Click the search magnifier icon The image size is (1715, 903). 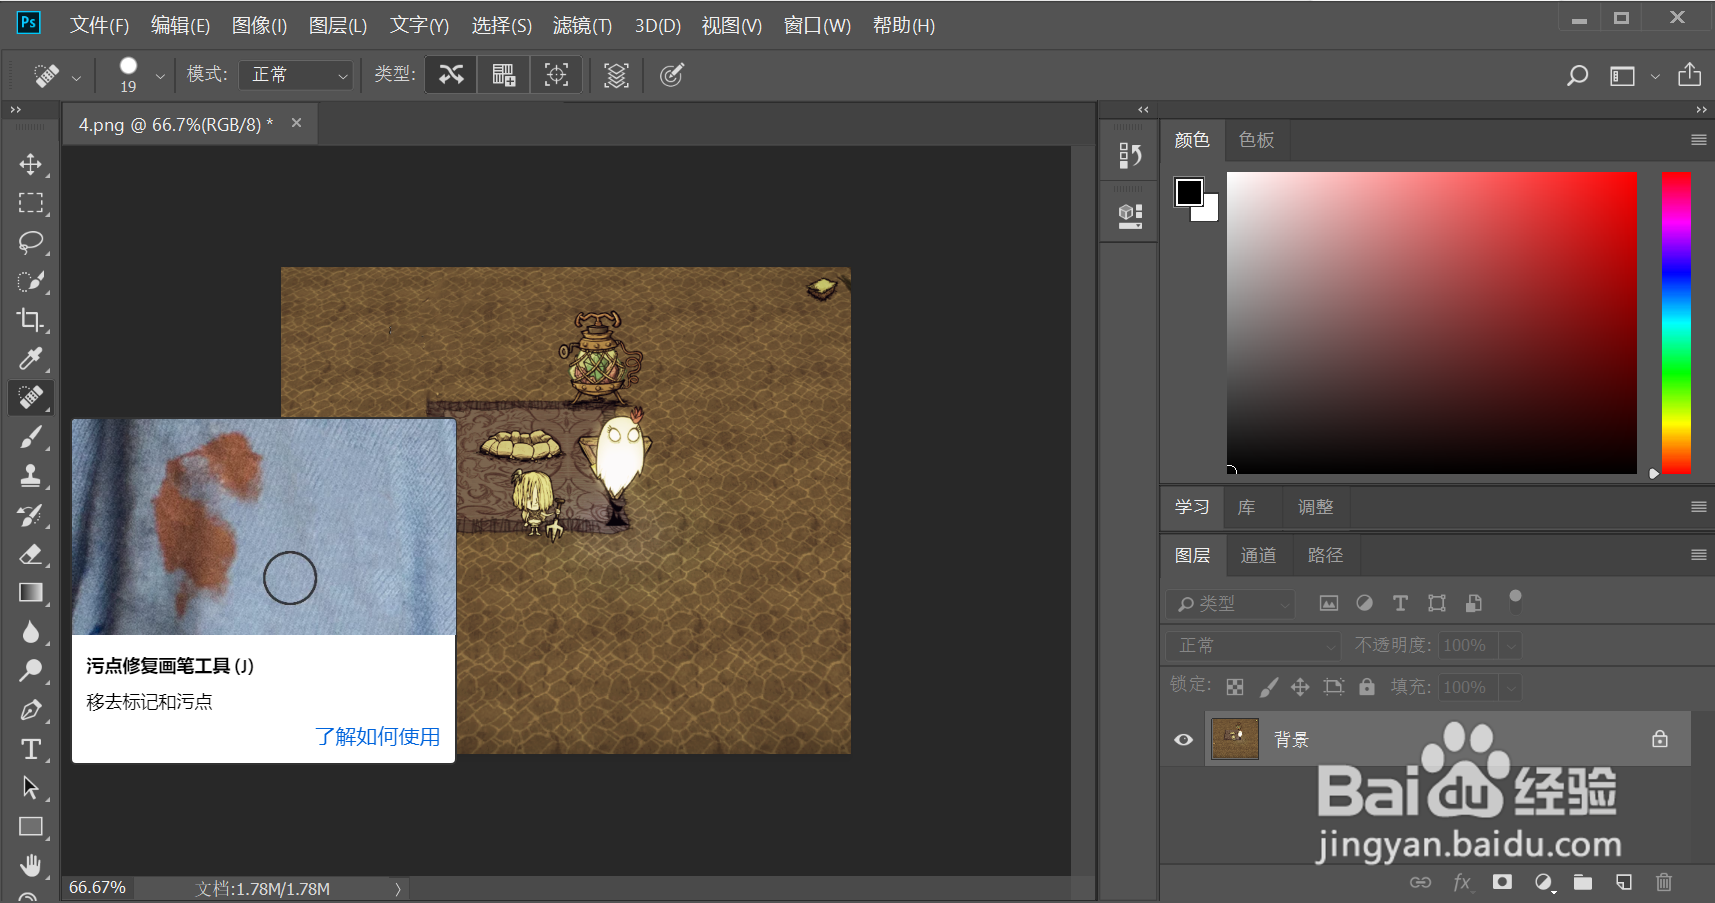pyautogui.click(x=1577, y=75)
